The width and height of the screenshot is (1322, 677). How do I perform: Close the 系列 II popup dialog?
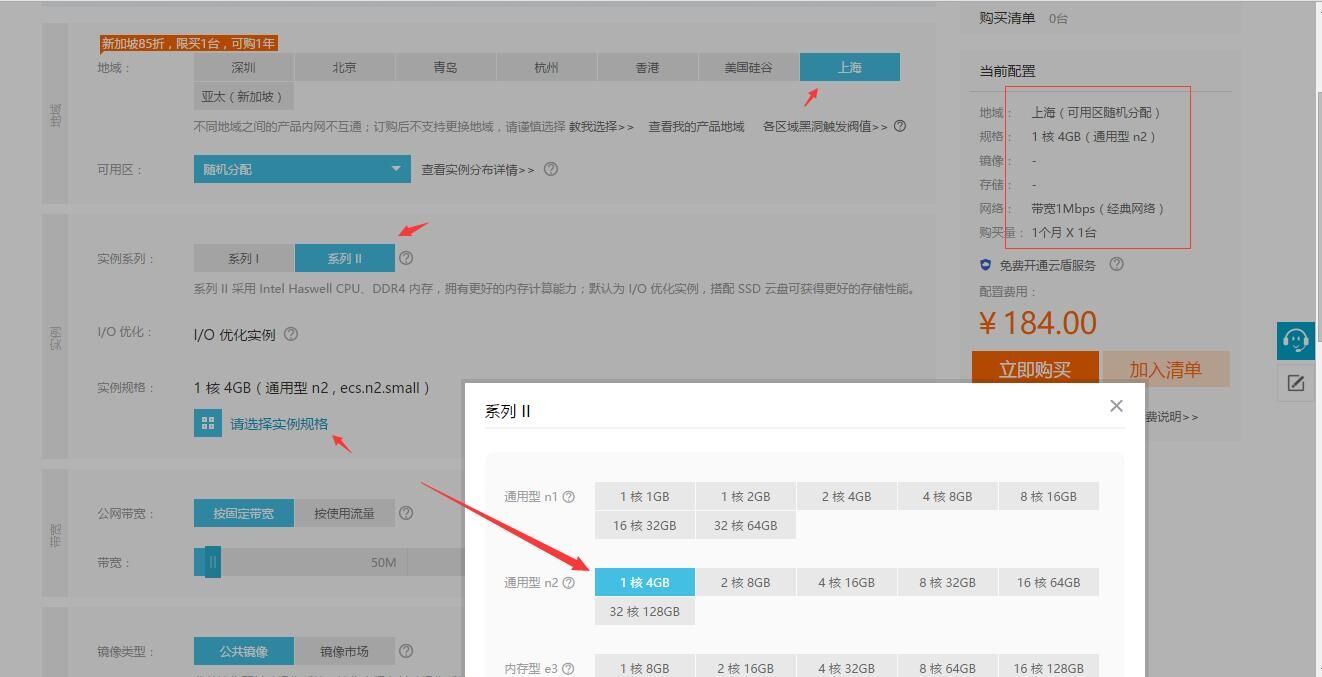tap(1116, 406)
